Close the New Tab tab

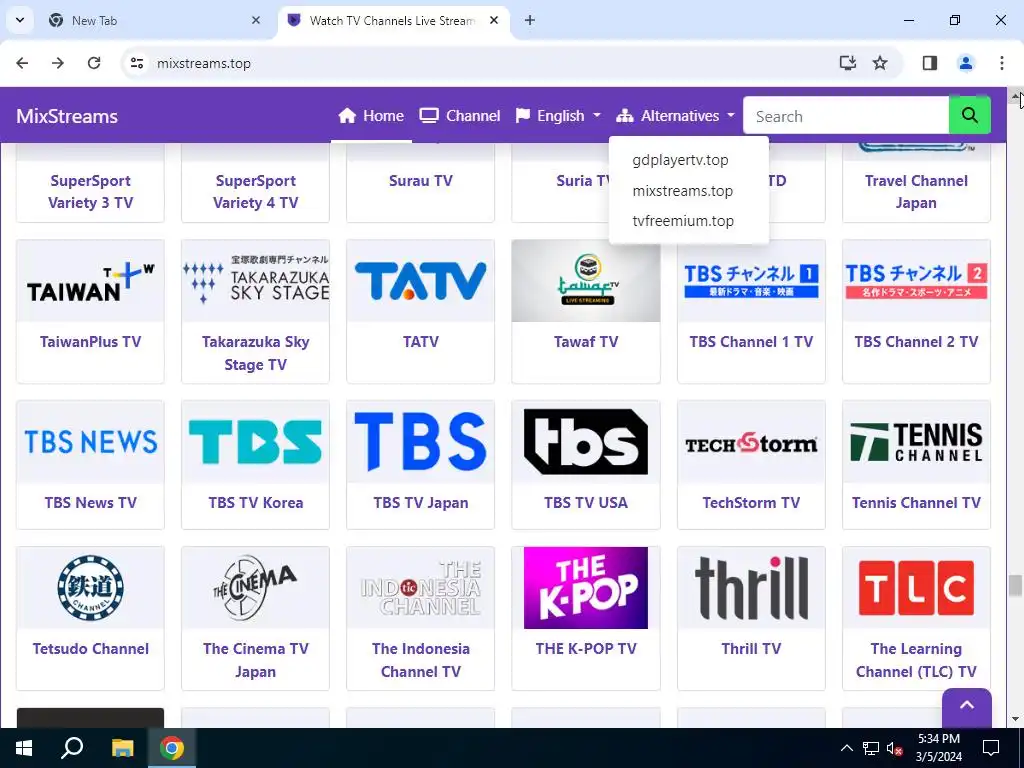point(256,20)
